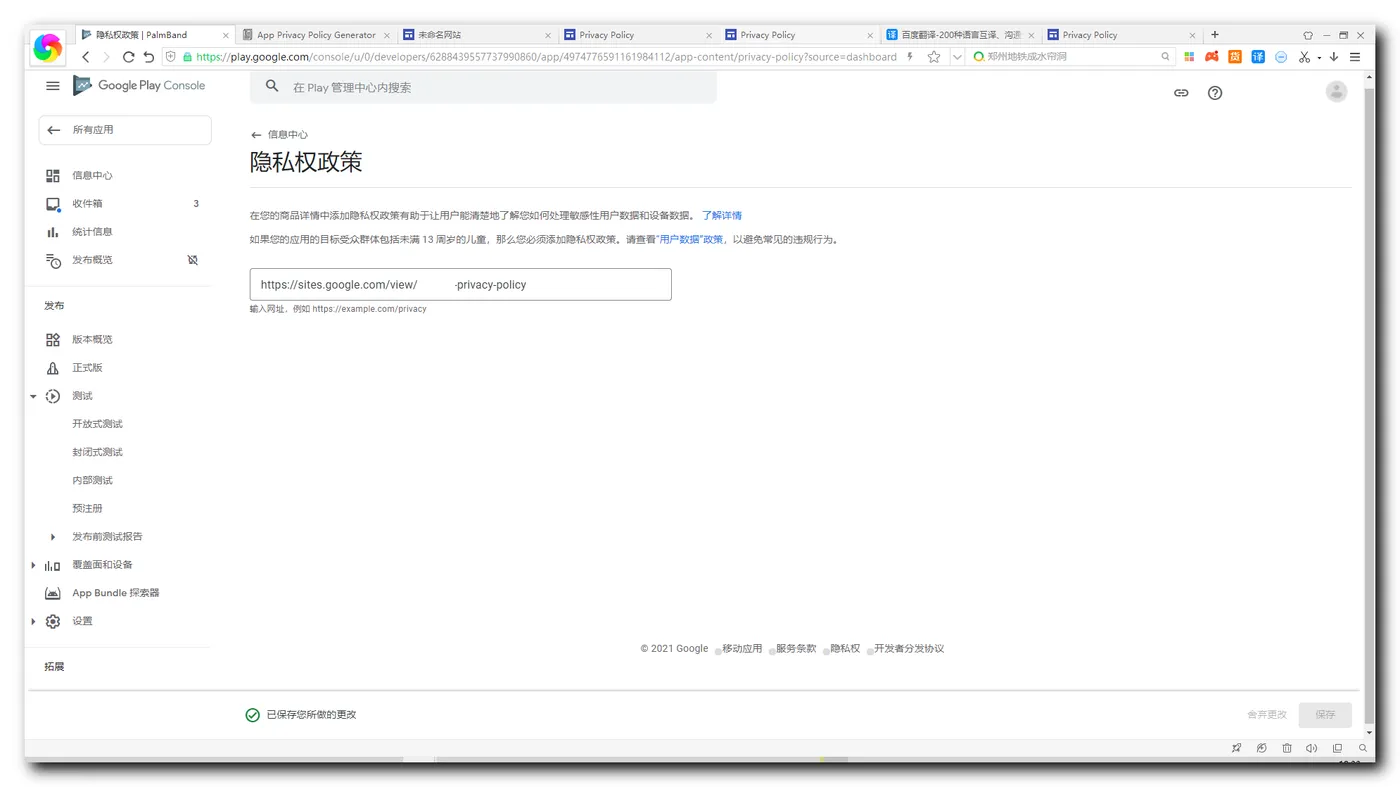
Task: Close the App Privacy Policy Generator tab
Action: tap(387, 35)
